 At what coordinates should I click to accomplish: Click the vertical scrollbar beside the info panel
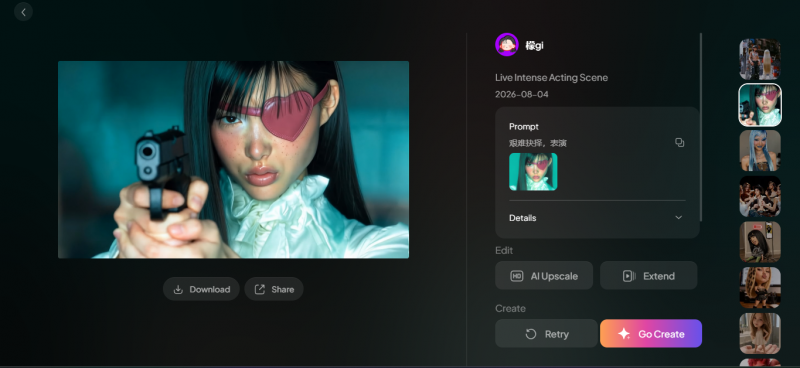coord(701,127)
